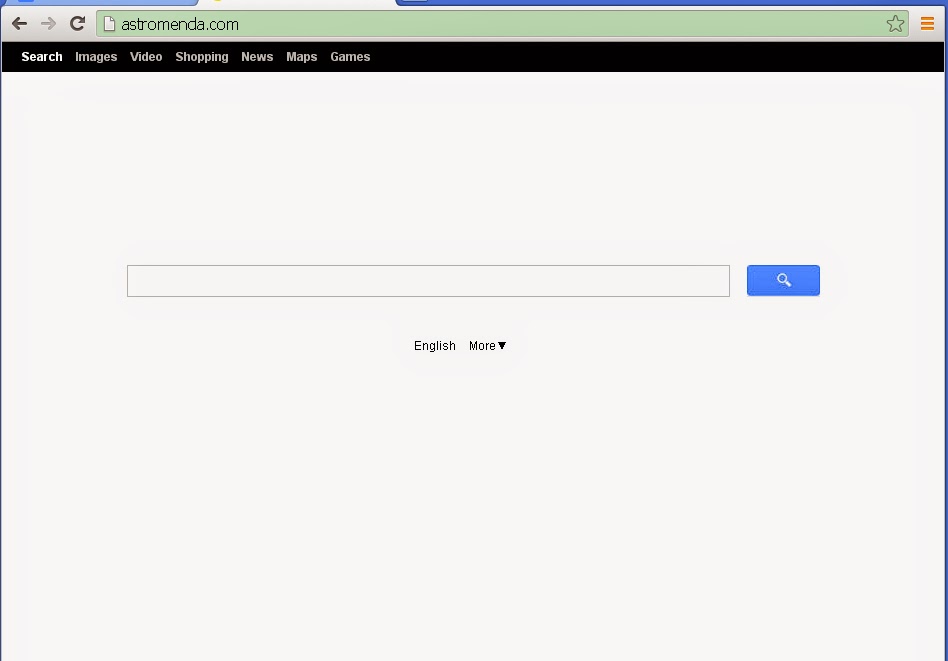
Task: Reload the astromenda.com page
Action: [77, 24]
